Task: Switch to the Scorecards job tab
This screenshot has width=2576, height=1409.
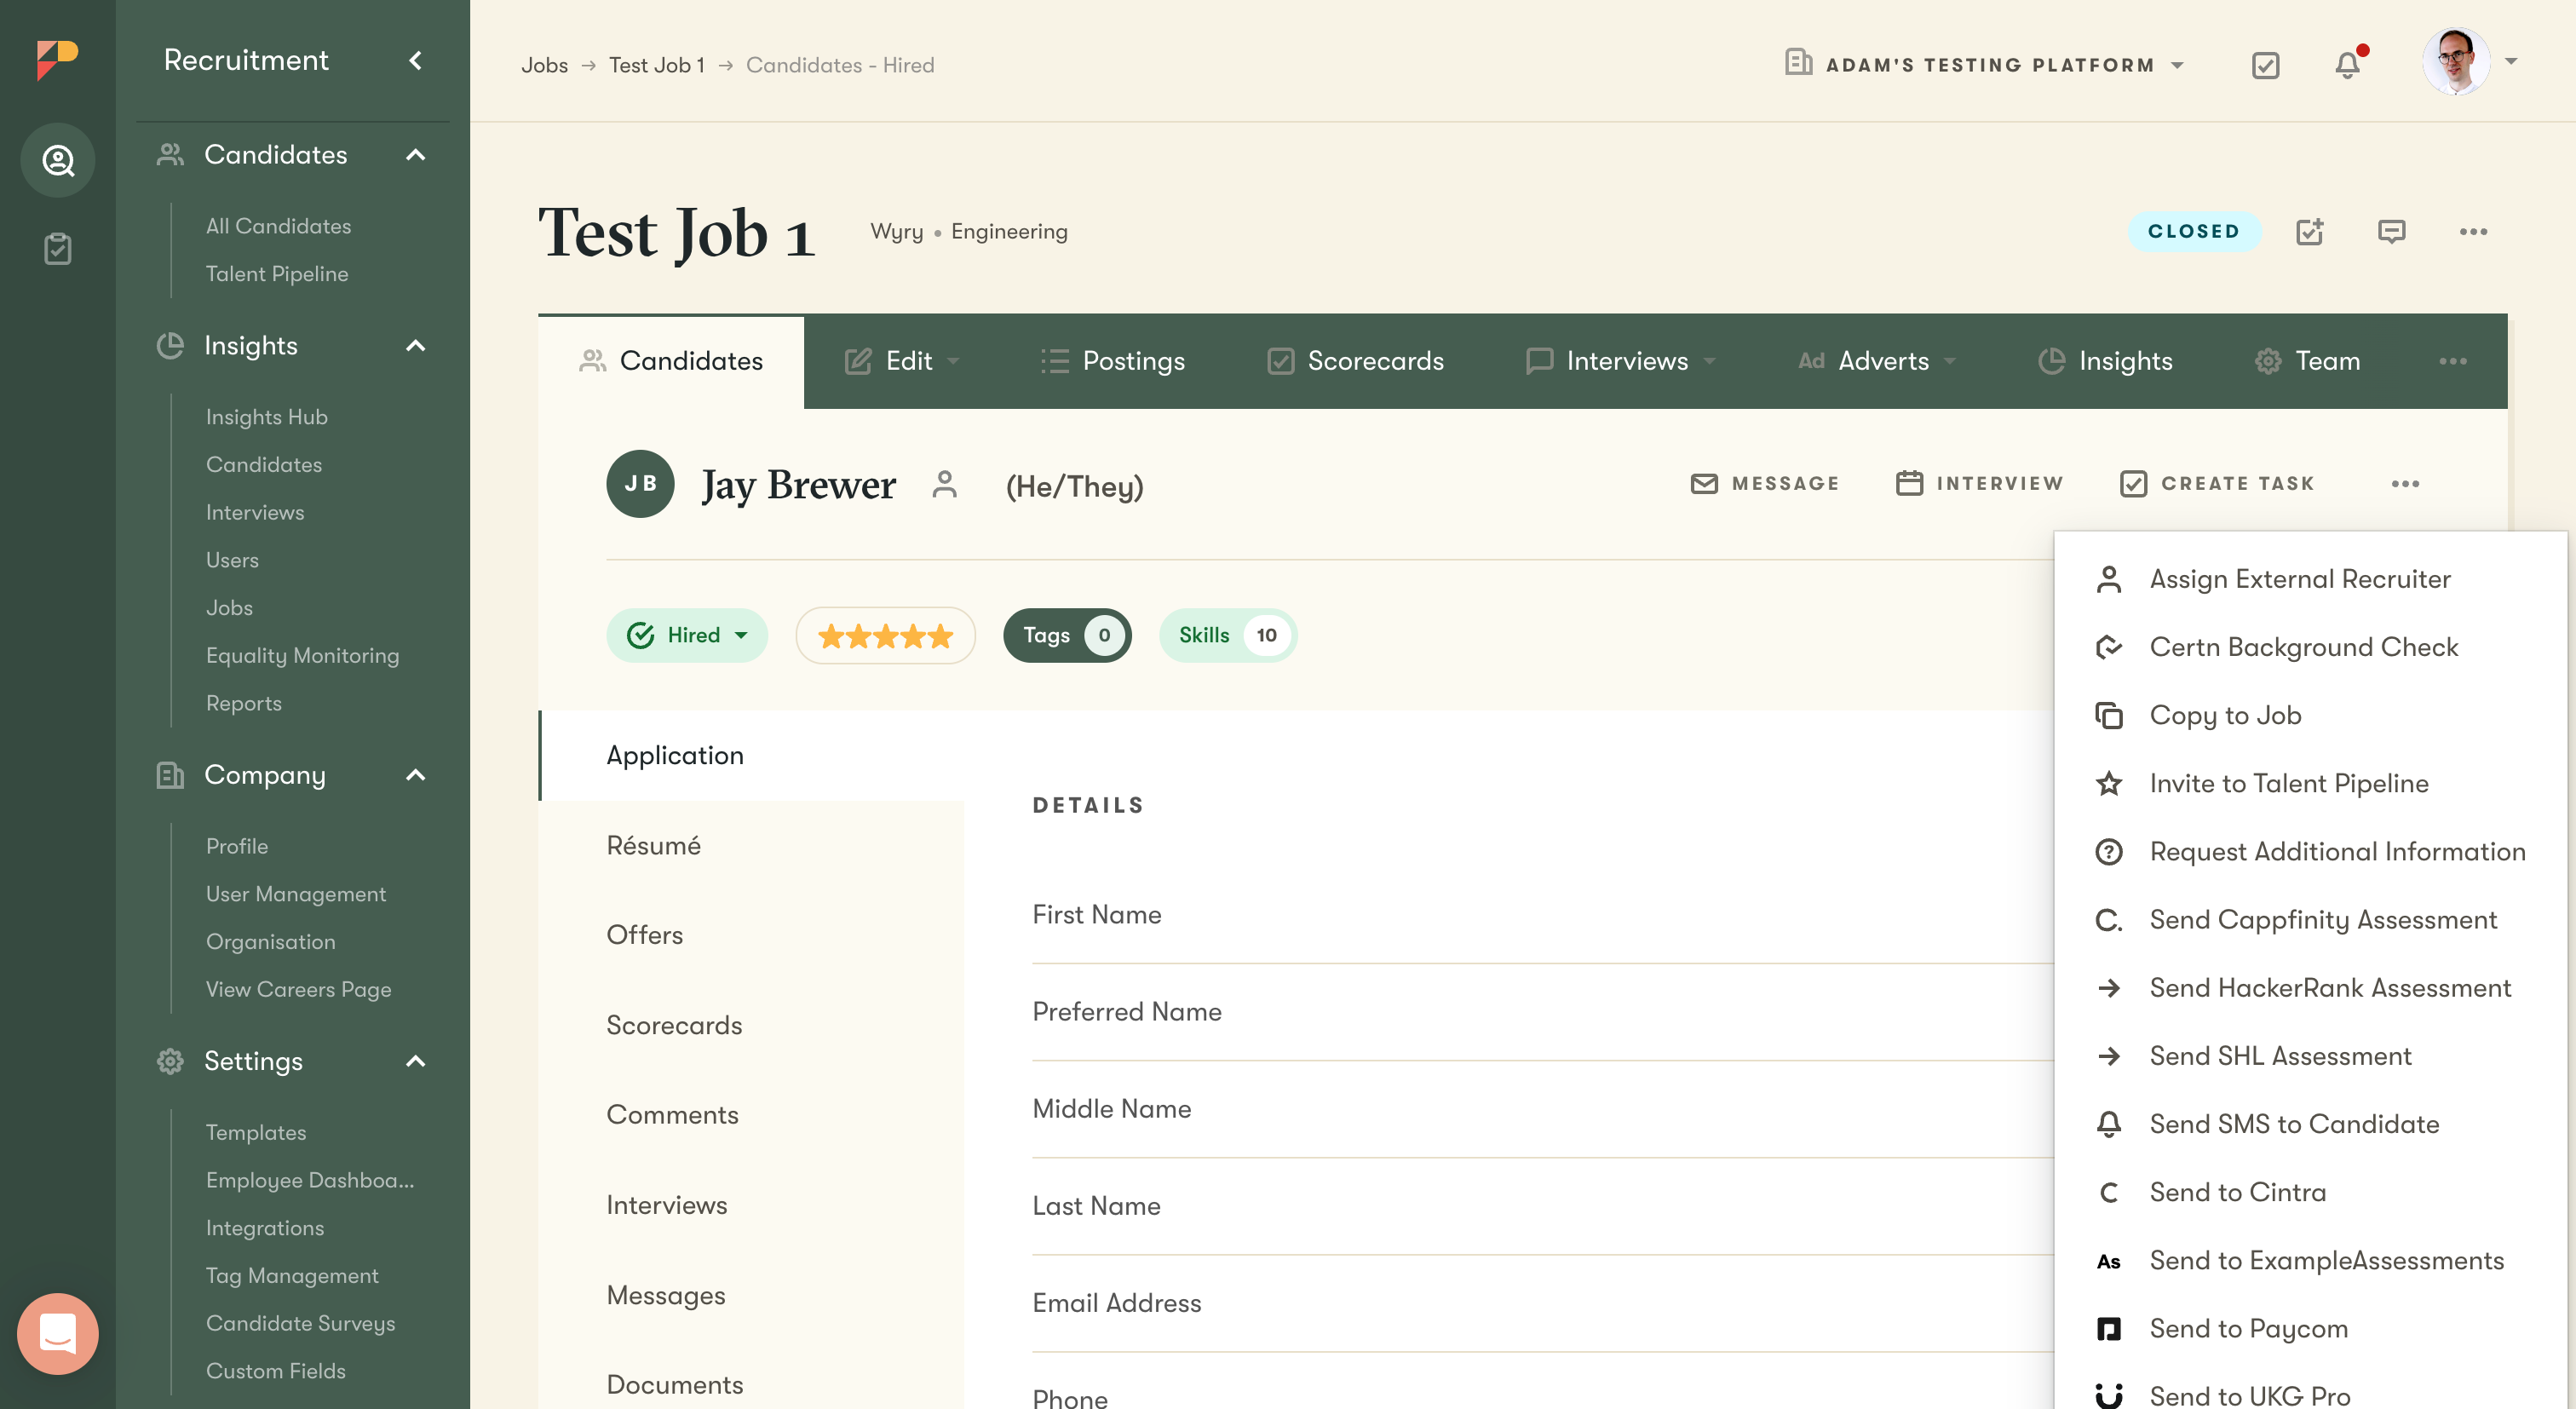Action: click(1356, 361)
